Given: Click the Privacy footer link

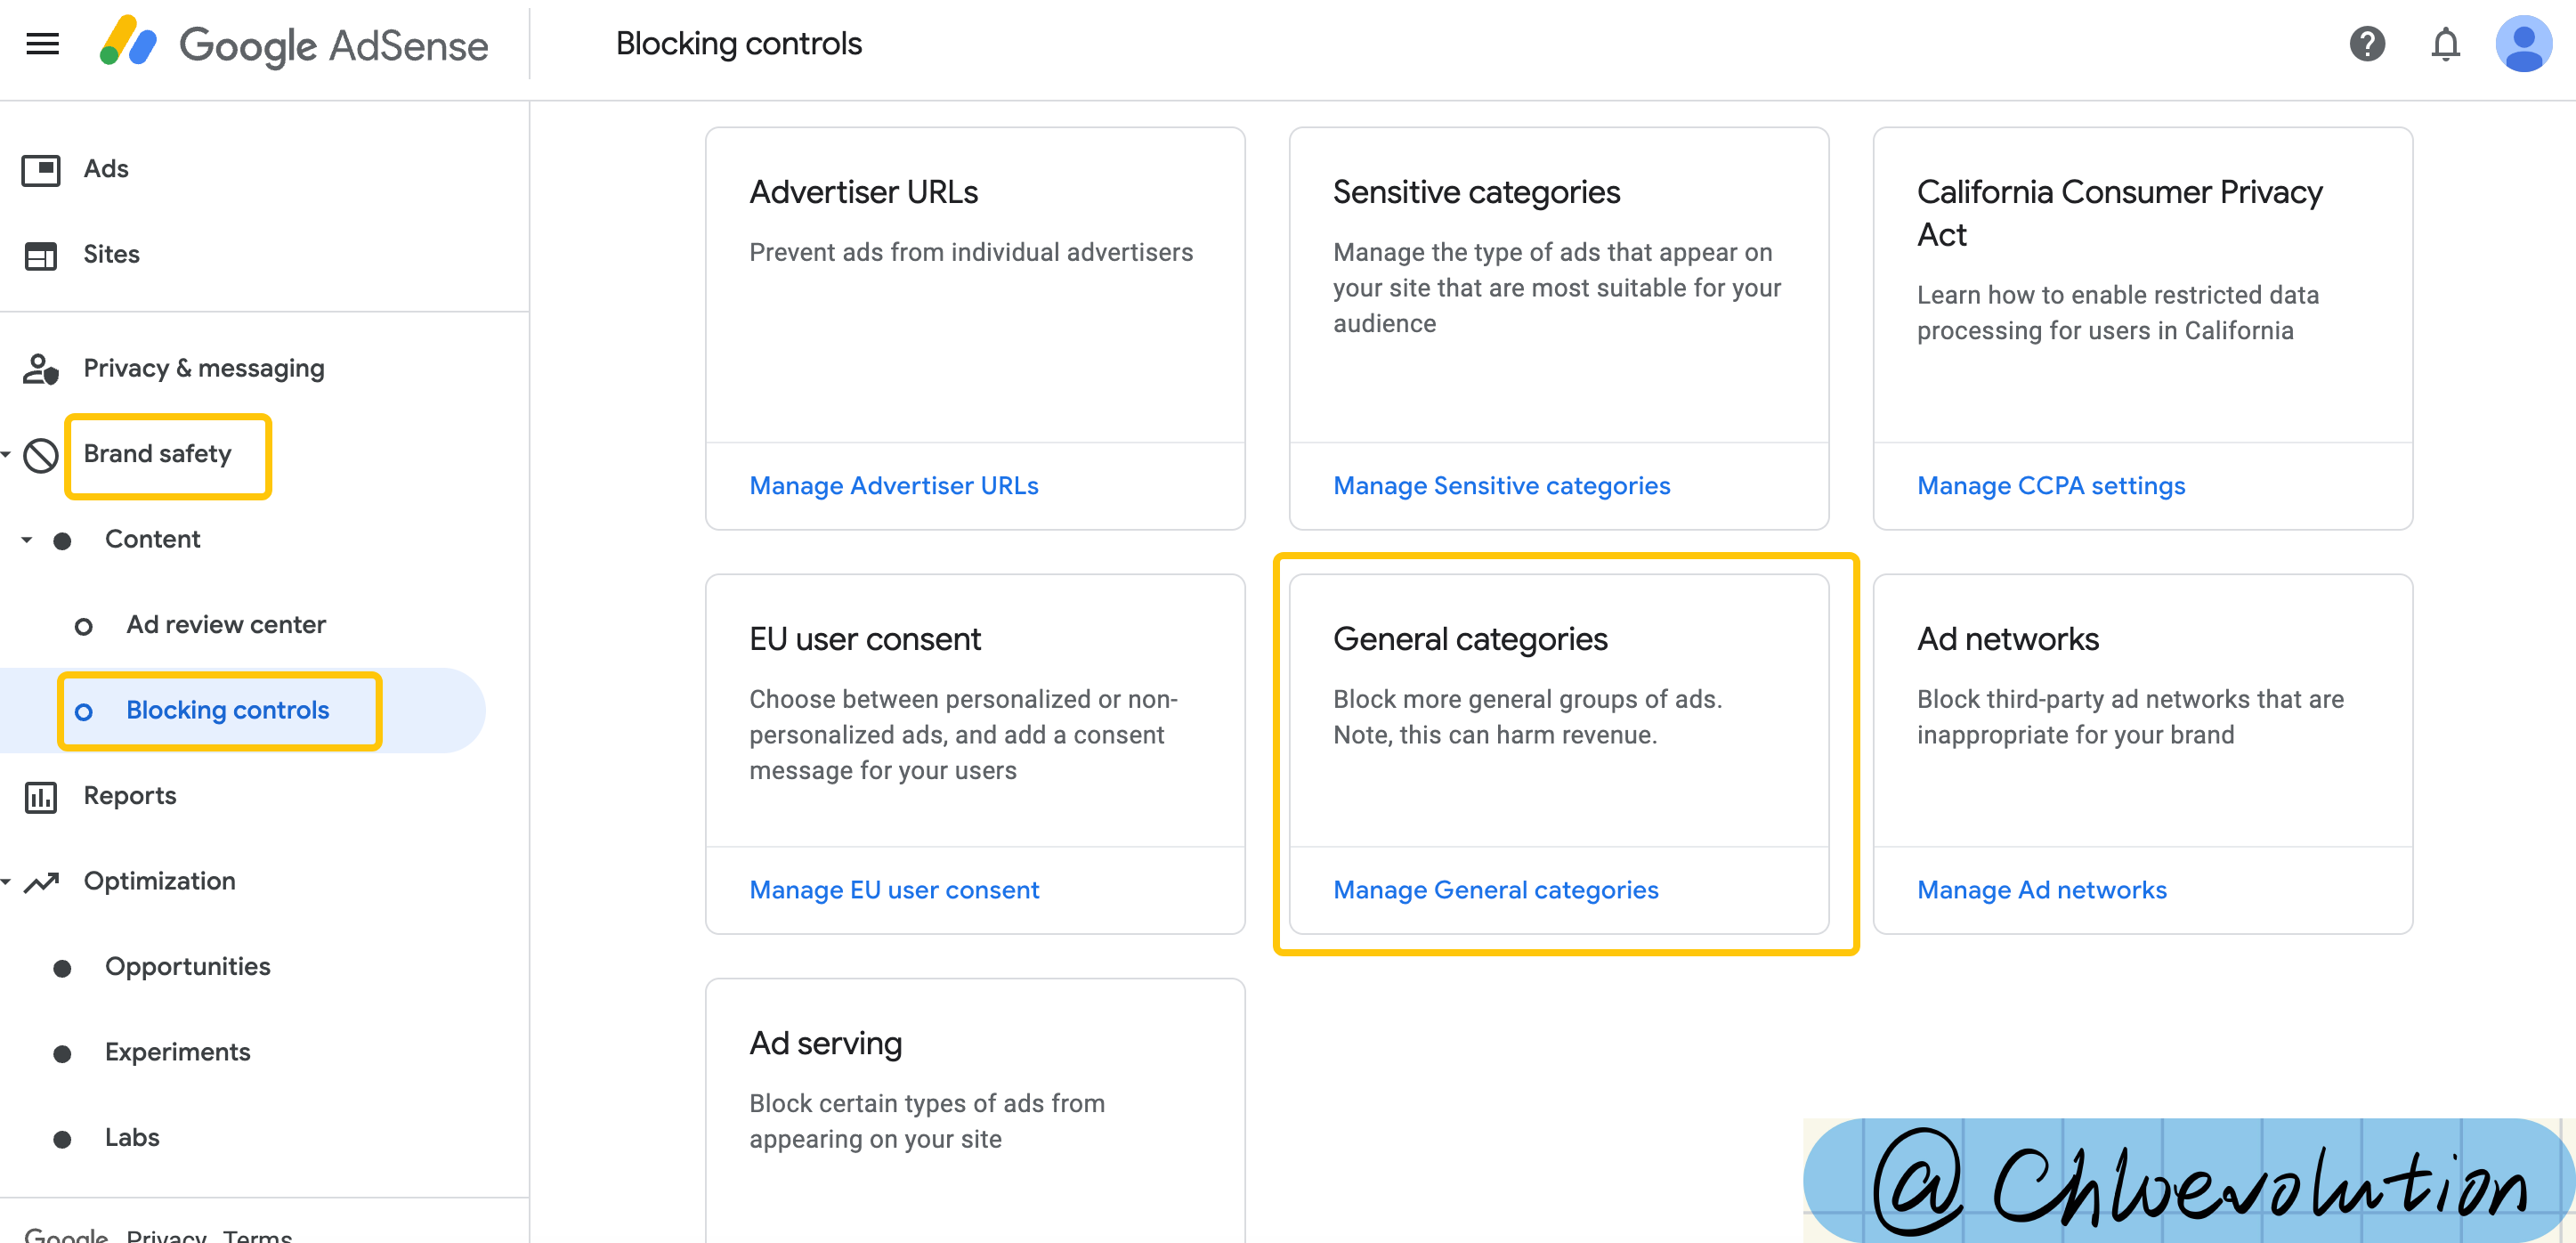Looking at the screenshot, I should pyautogui.click(x=166, y=1235).
